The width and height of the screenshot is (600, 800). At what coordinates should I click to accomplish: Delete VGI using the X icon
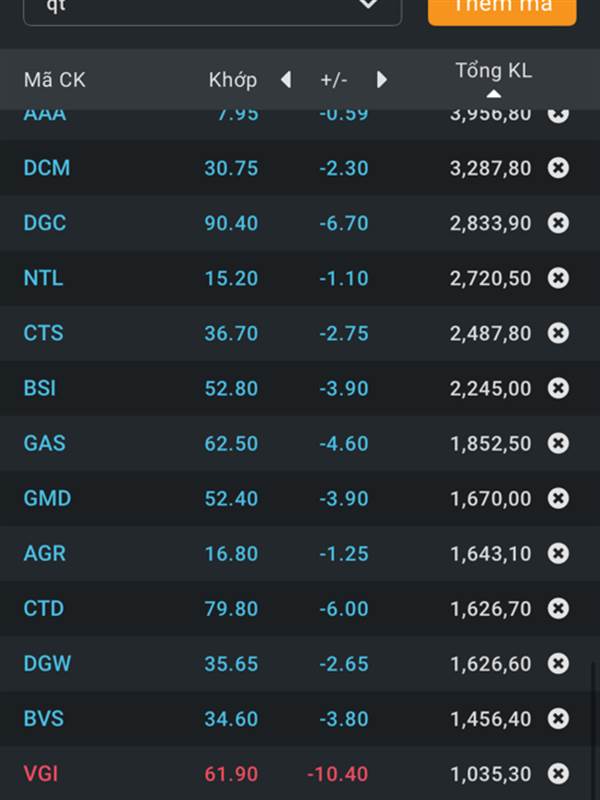point(558,773)
